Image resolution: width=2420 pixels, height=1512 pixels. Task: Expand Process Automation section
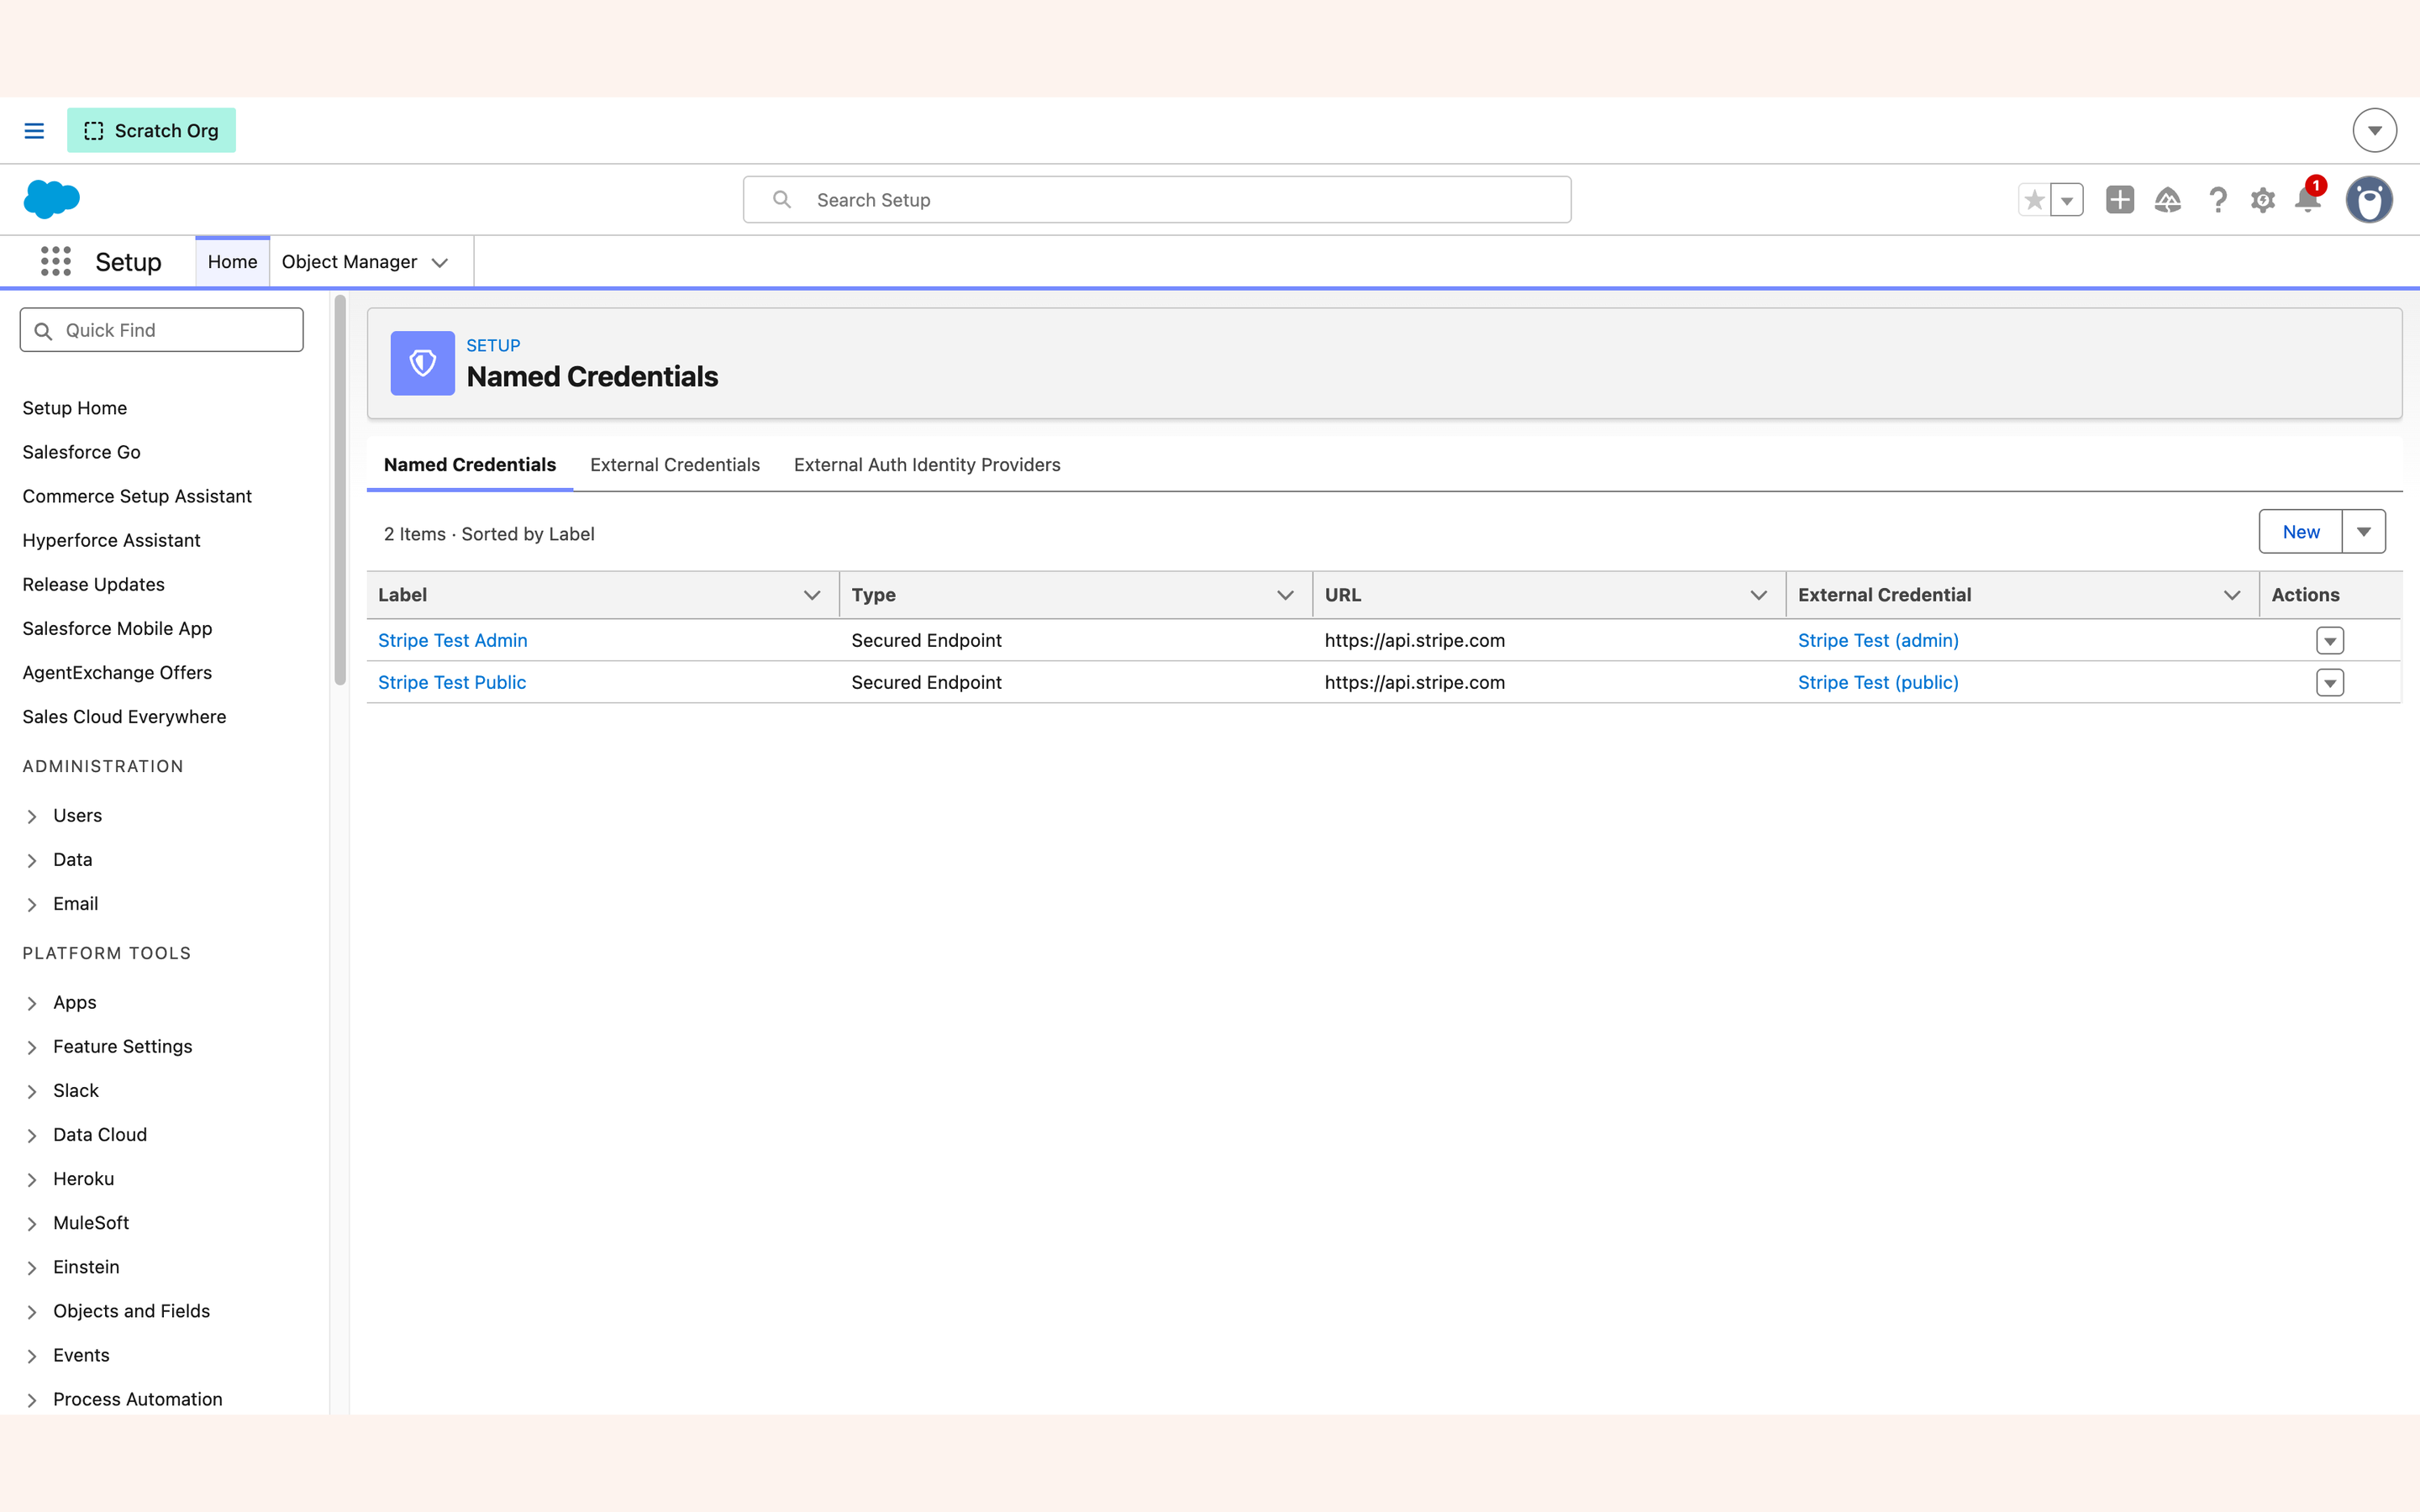pyautogui.click(x=32, y=1399)
